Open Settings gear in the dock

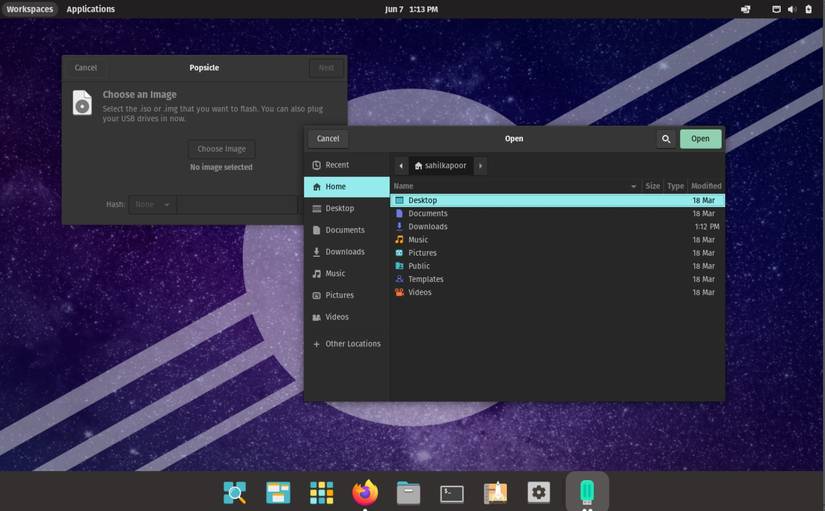click(539, 493)
